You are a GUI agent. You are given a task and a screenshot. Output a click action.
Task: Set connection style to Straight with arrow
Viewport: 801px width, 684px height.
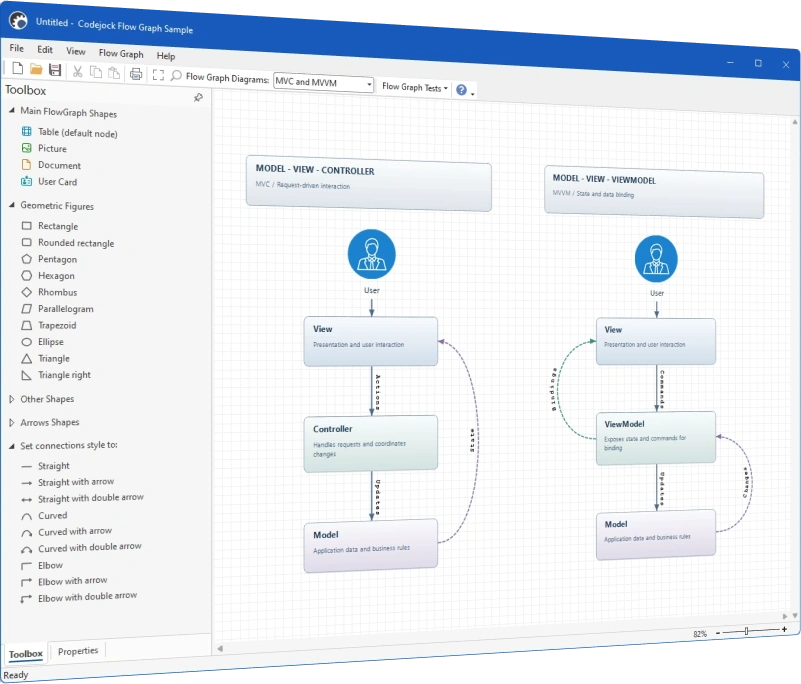click(67, 482)
